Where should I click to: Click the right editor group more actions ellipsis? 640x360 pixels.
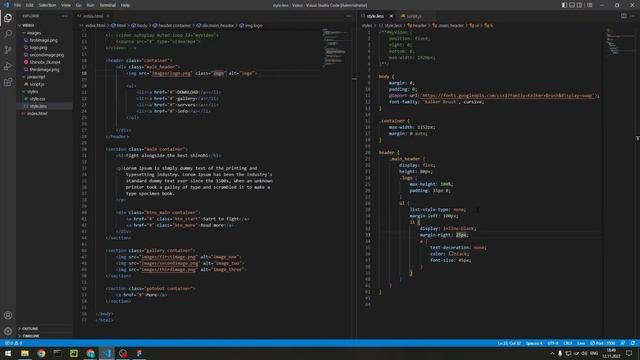coord(632,16)
